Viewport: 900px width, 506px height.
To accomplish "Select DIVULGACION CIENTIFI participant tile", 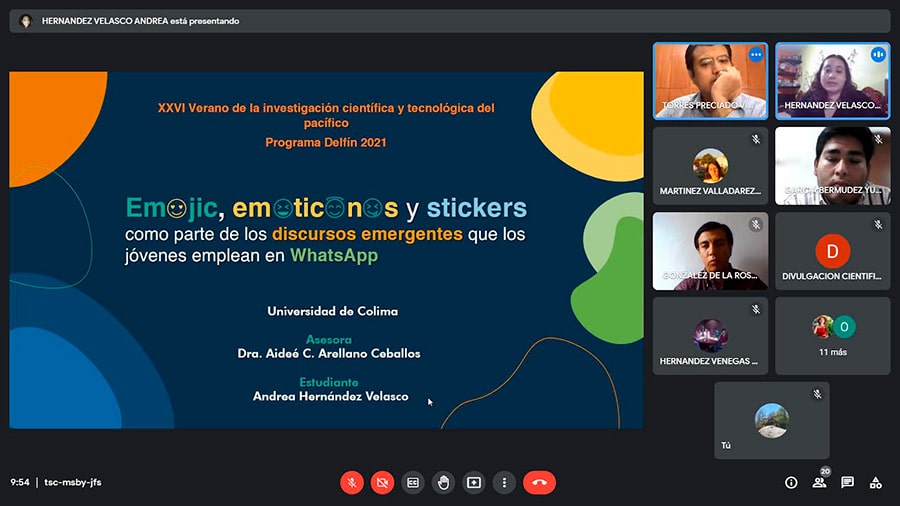I will (833, 251).
